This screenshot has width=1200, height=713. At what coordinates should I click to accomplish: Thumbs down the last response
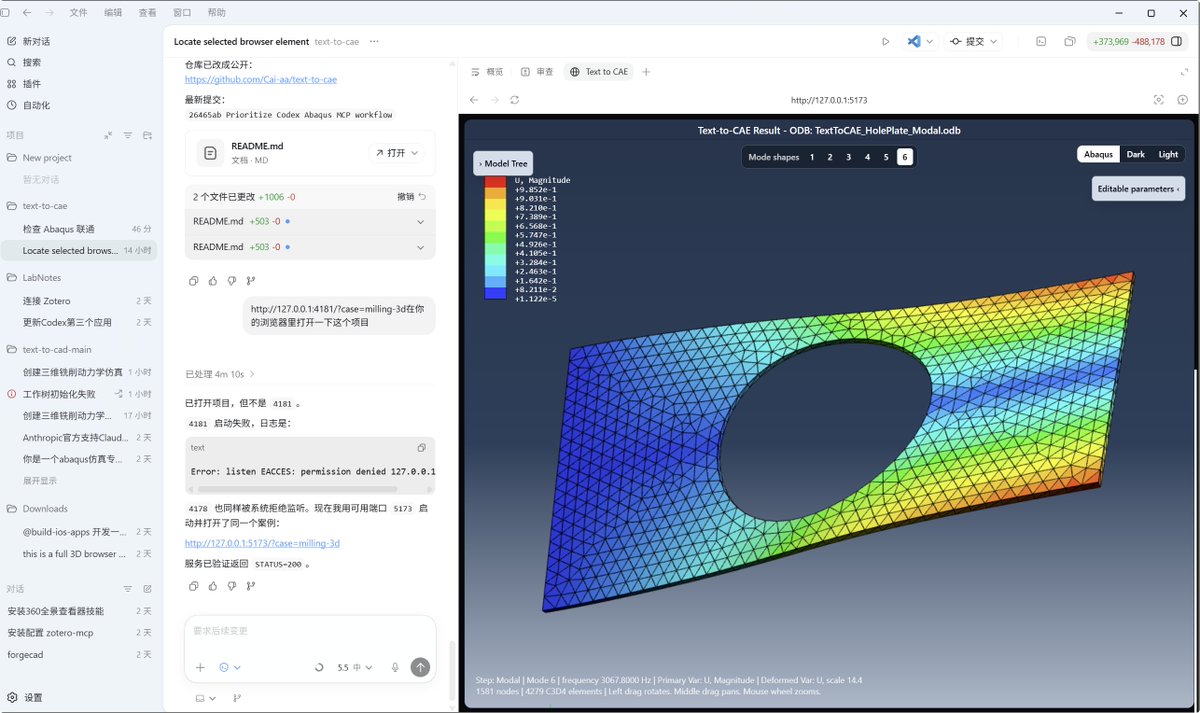[232, 586]
